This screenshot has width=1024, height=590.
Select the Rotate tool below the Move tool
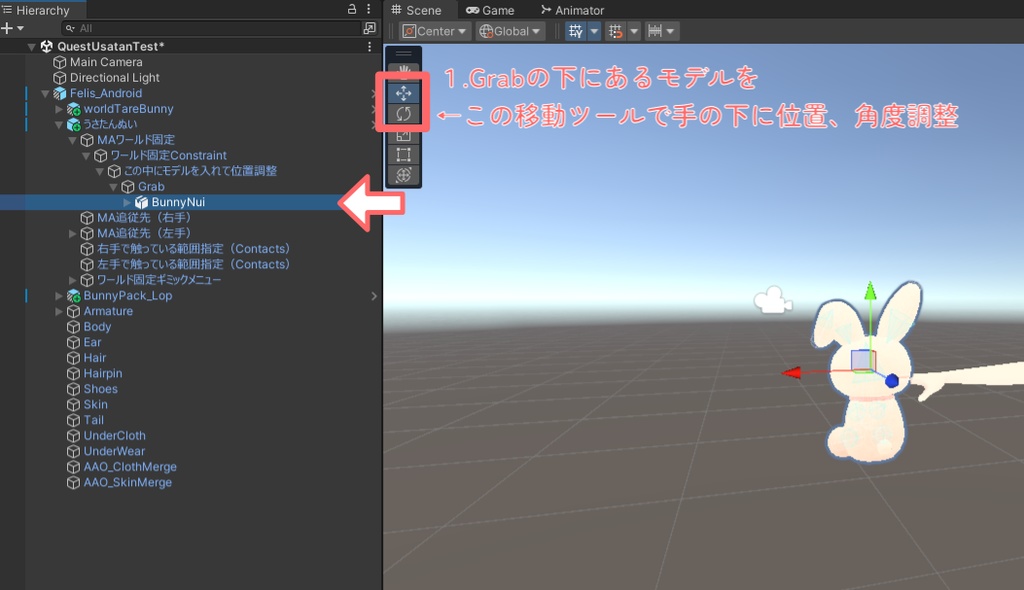[403, 111]
